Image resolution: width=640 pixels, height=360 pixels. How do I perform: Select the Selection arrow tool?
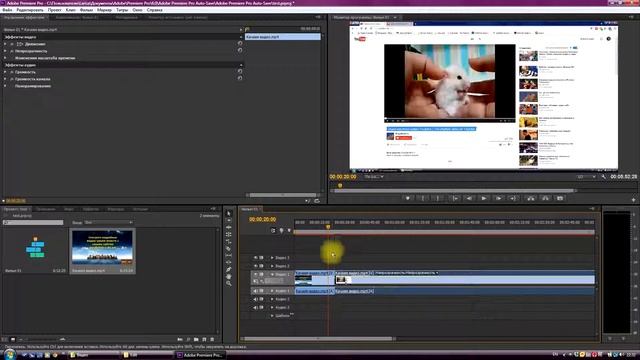[229, 213]
